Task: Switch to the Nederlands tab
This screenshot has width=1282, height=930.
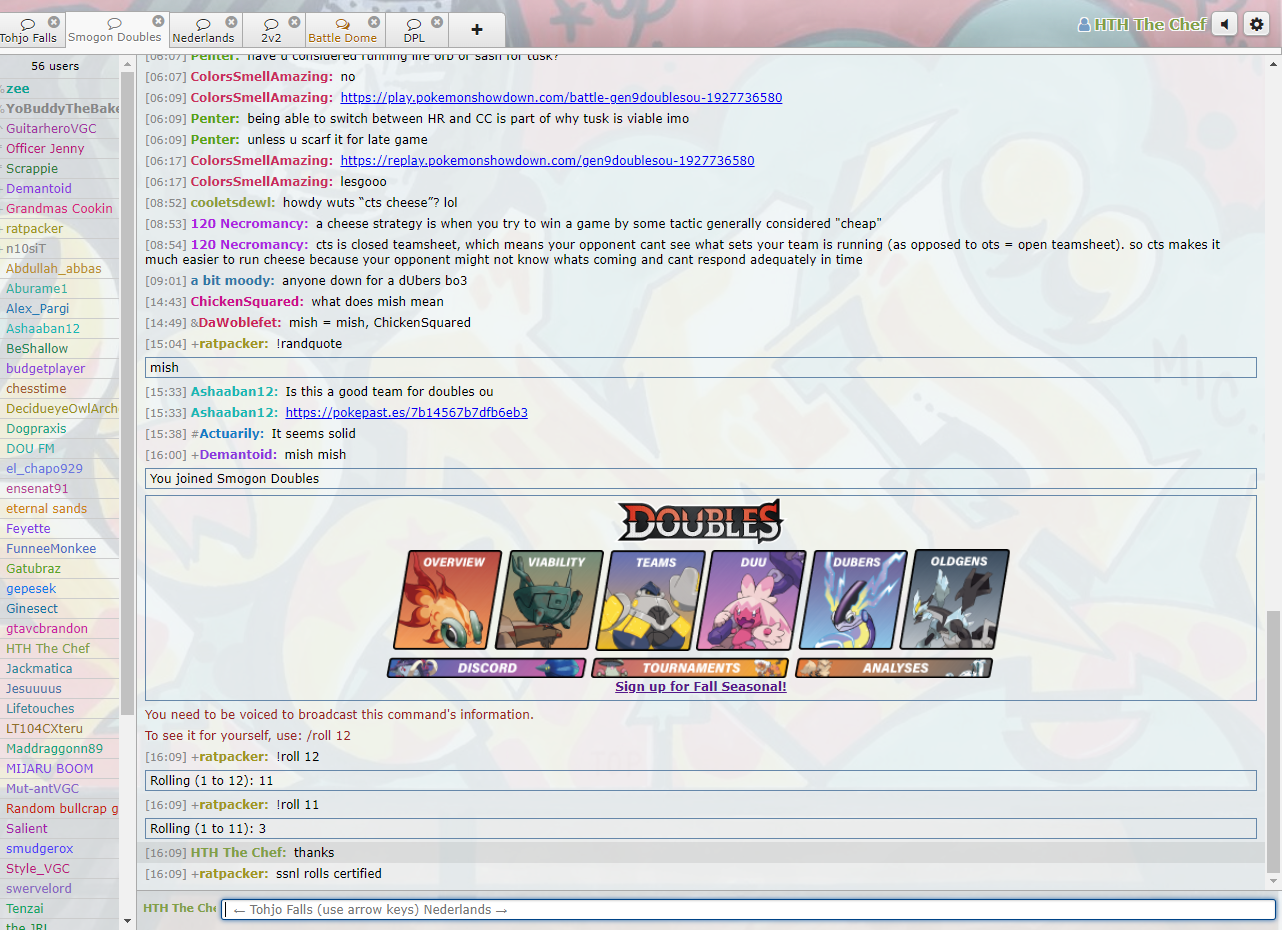Action: point(204,30)
